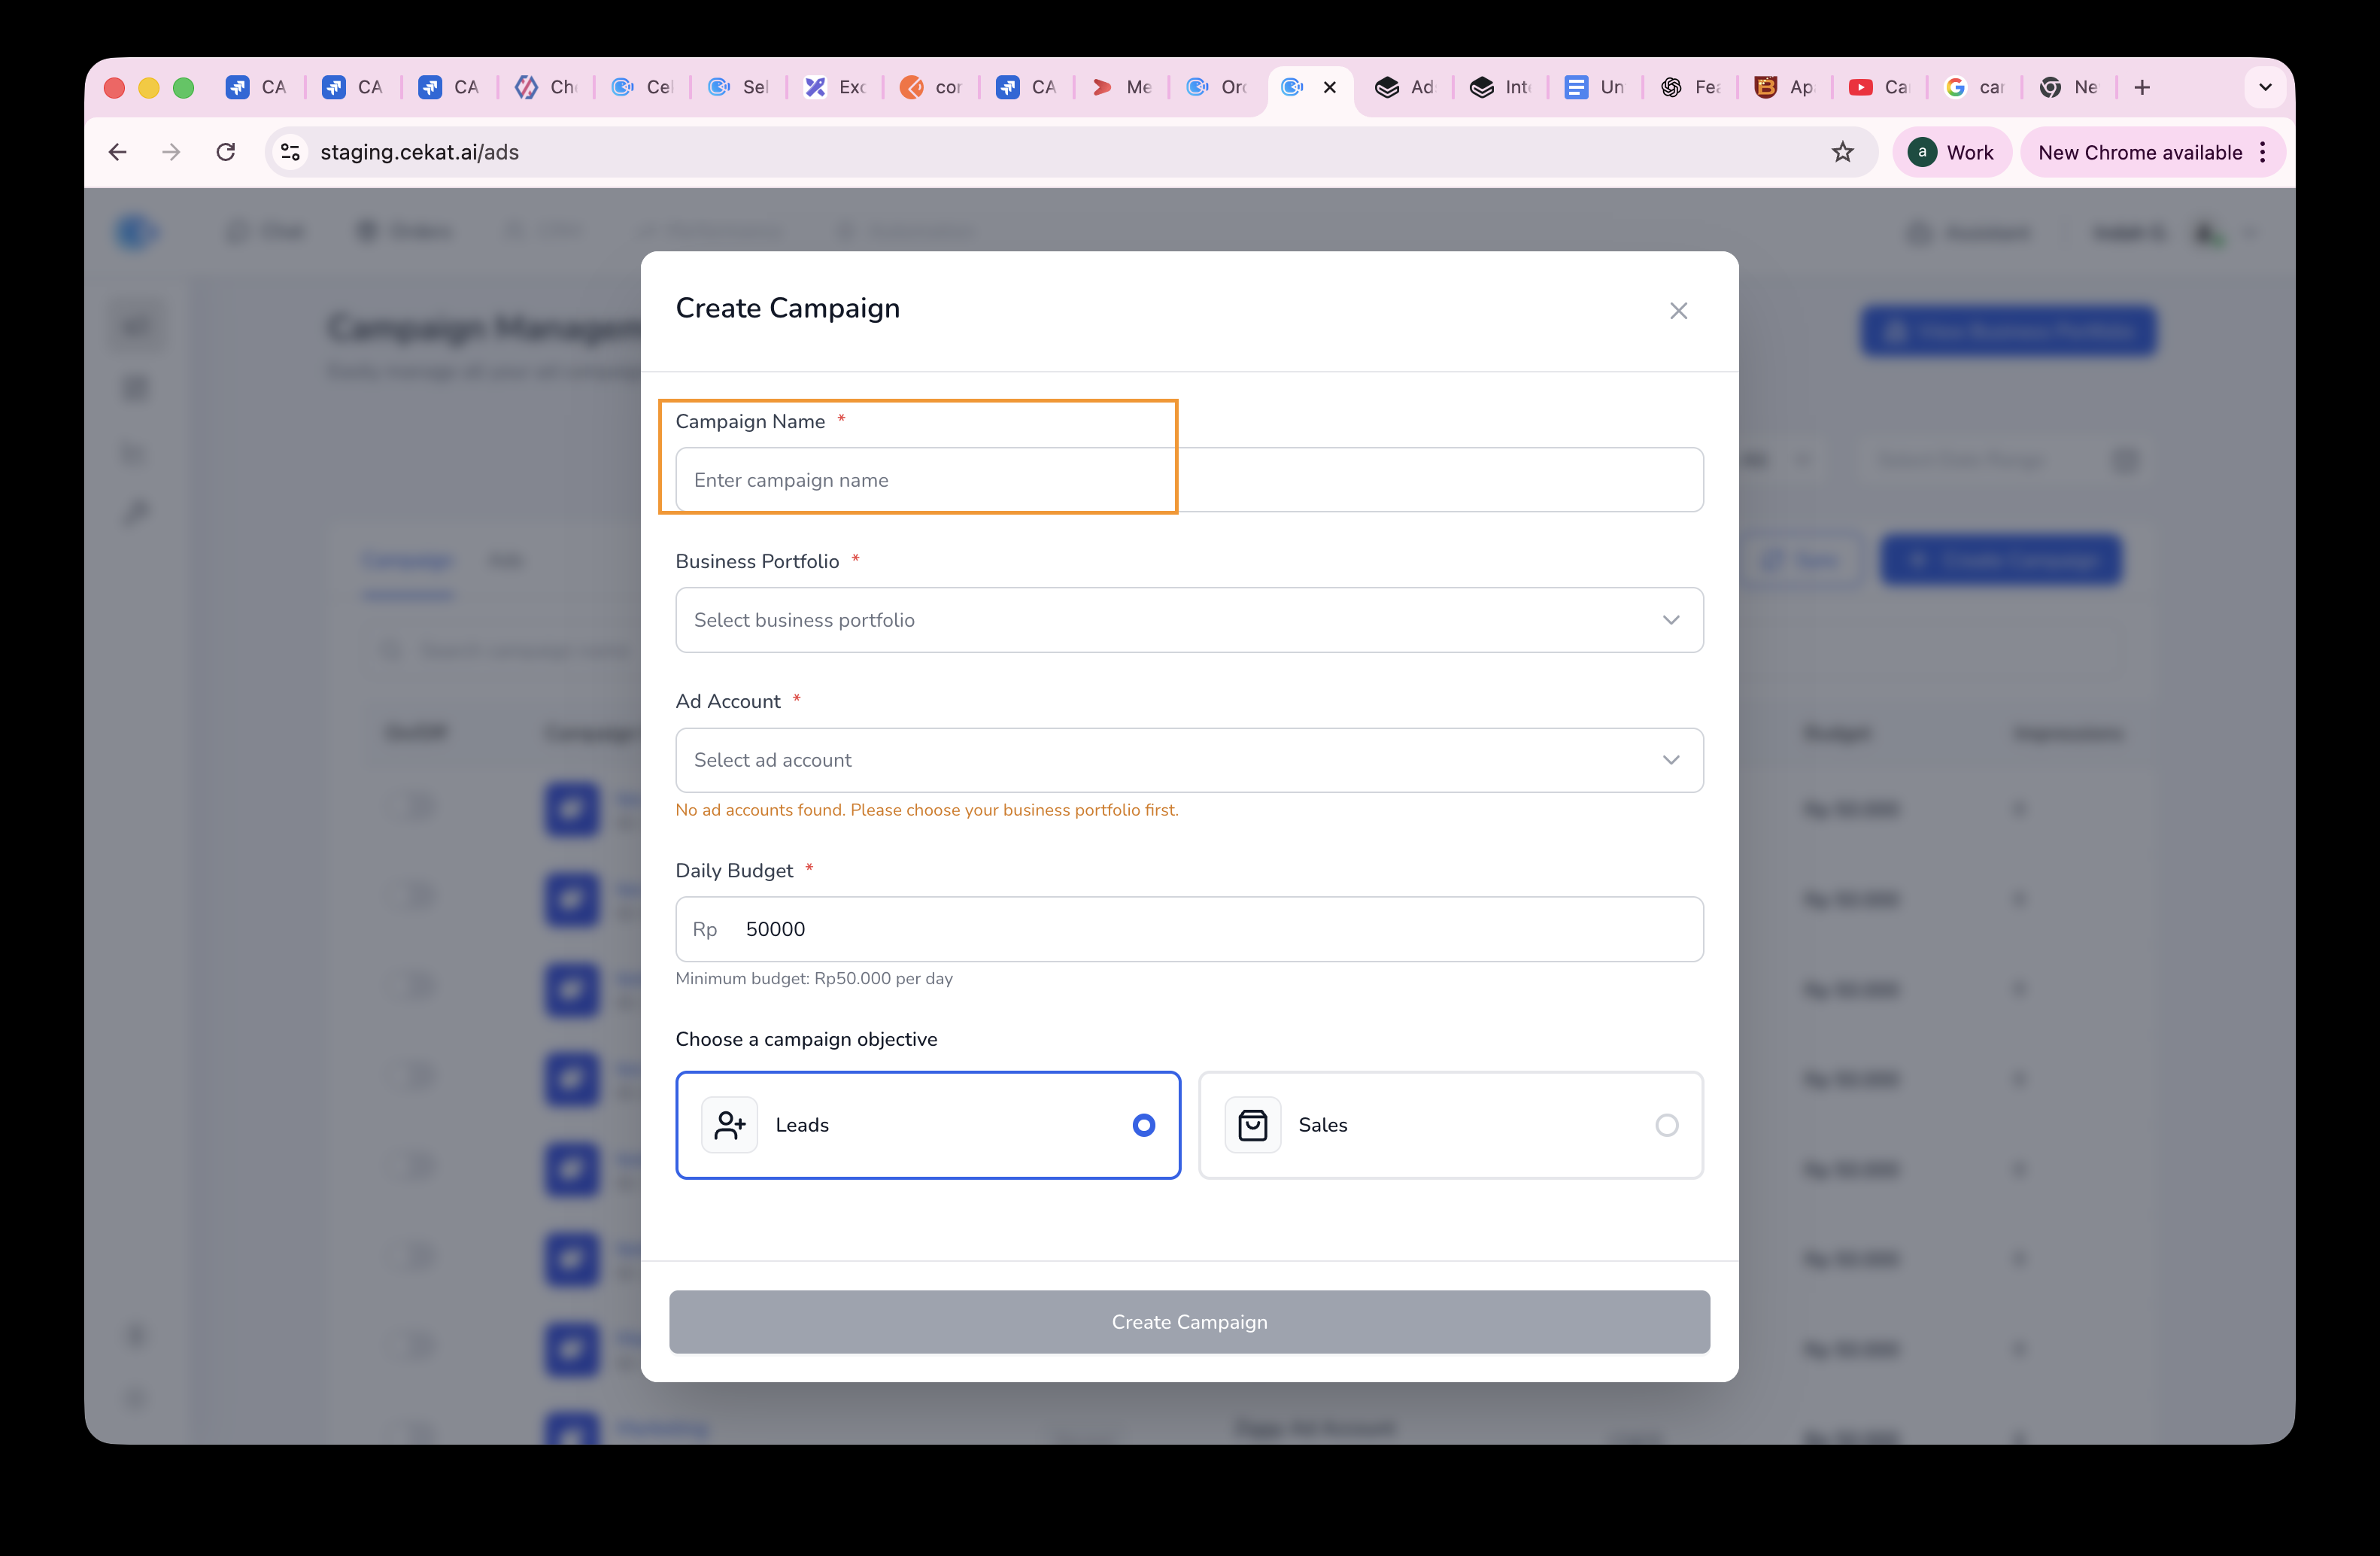
Task: Expand the browser tab search chevron
Action: [x=2265, y=88]
